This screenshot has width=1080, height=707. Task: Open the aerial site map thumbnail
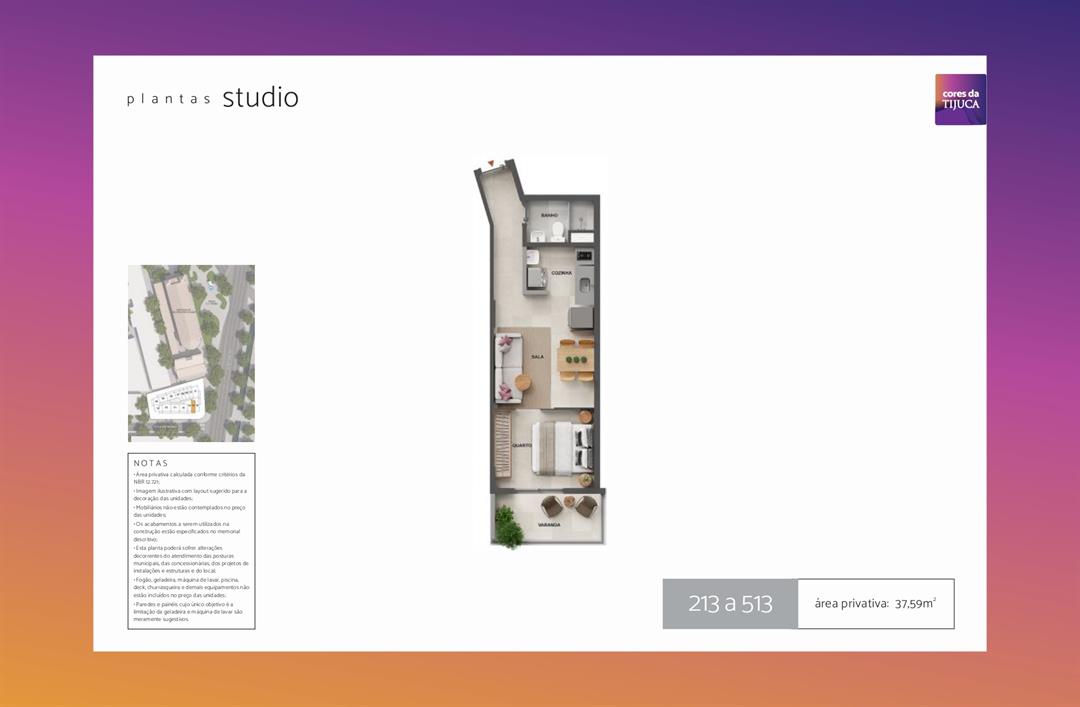click(x=191, y=352)
